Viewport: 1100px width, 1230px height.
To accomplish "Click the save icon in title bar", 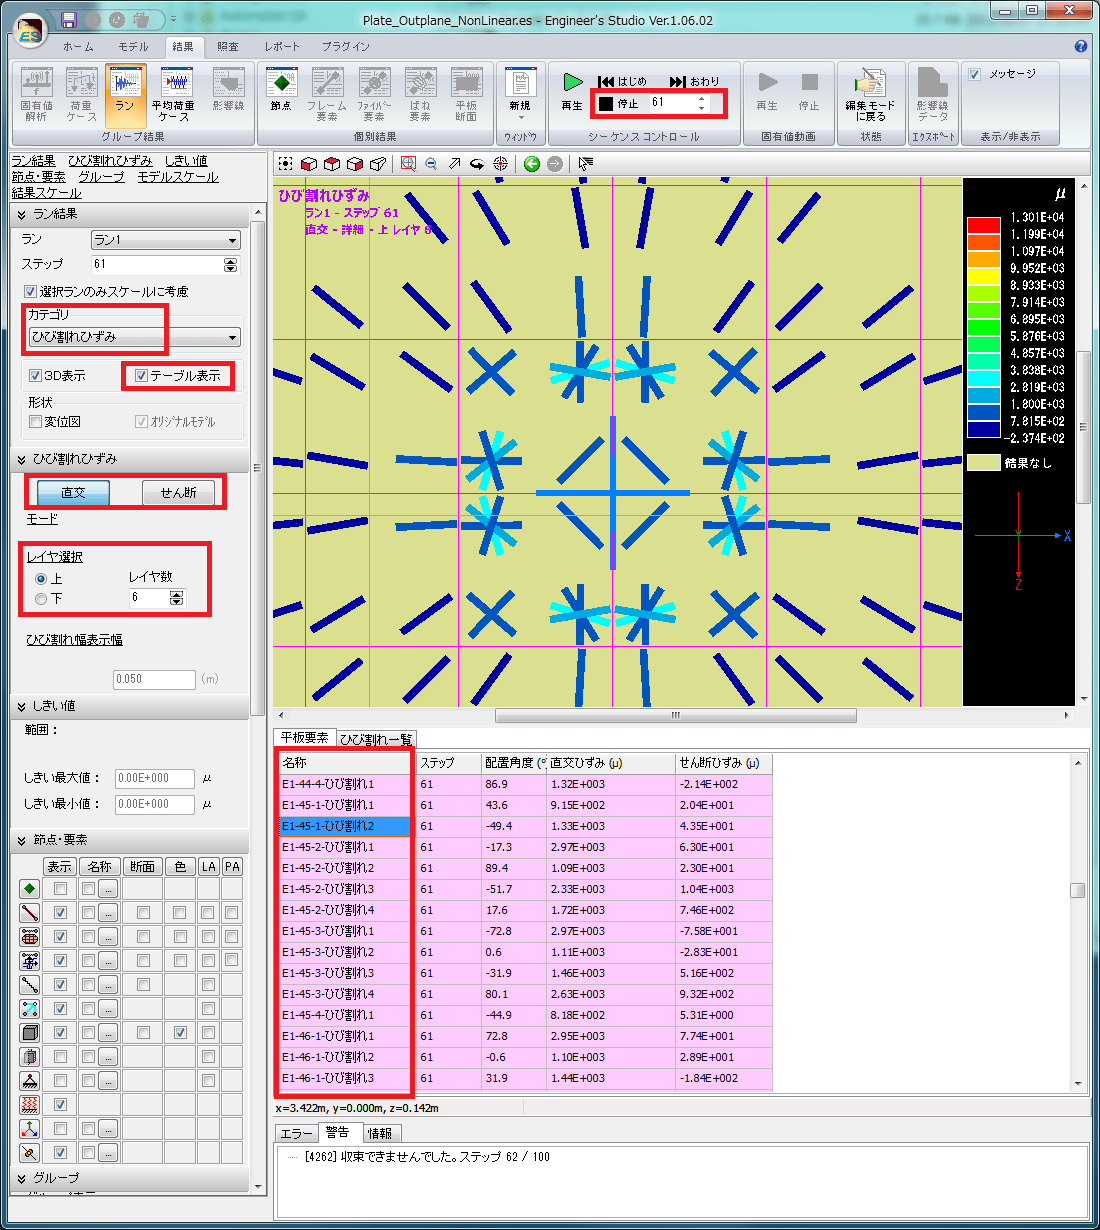I will coord(69,20).
